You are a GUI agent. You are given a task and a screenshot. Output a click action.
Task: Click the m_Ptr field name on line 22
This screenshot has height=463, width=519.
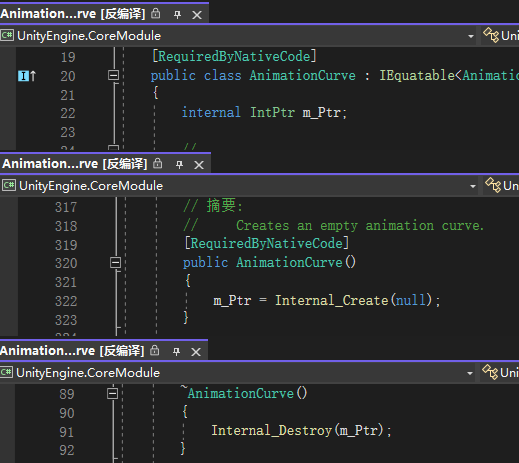[x=322, y=113]
